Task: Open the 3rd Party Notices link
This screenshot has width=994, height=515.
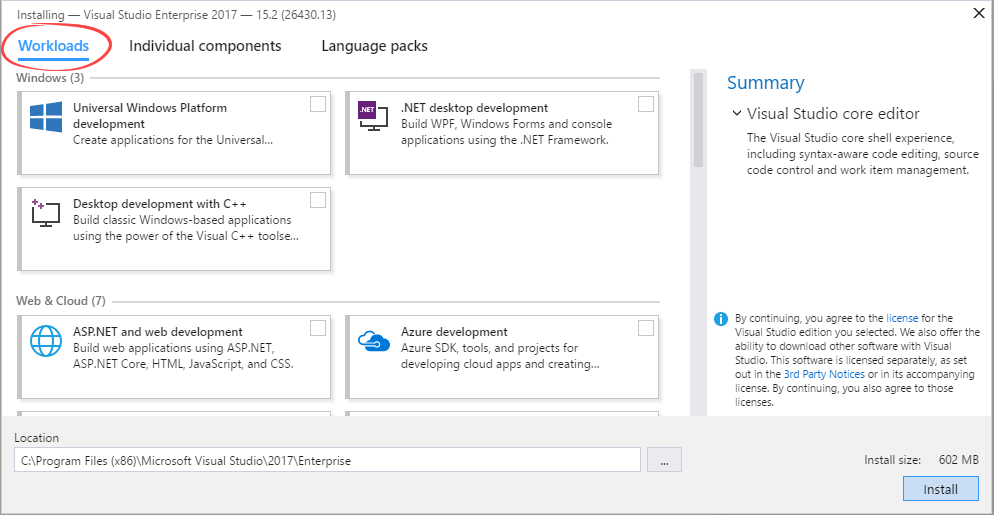Action: pyautogui.click(x=824, y=374)
